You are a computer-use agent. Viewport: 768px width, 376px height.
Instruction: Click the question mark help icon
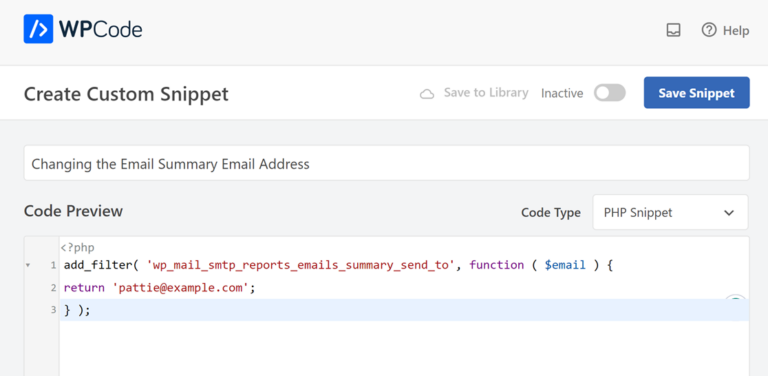pyautogui.click(x=709, y=30)
